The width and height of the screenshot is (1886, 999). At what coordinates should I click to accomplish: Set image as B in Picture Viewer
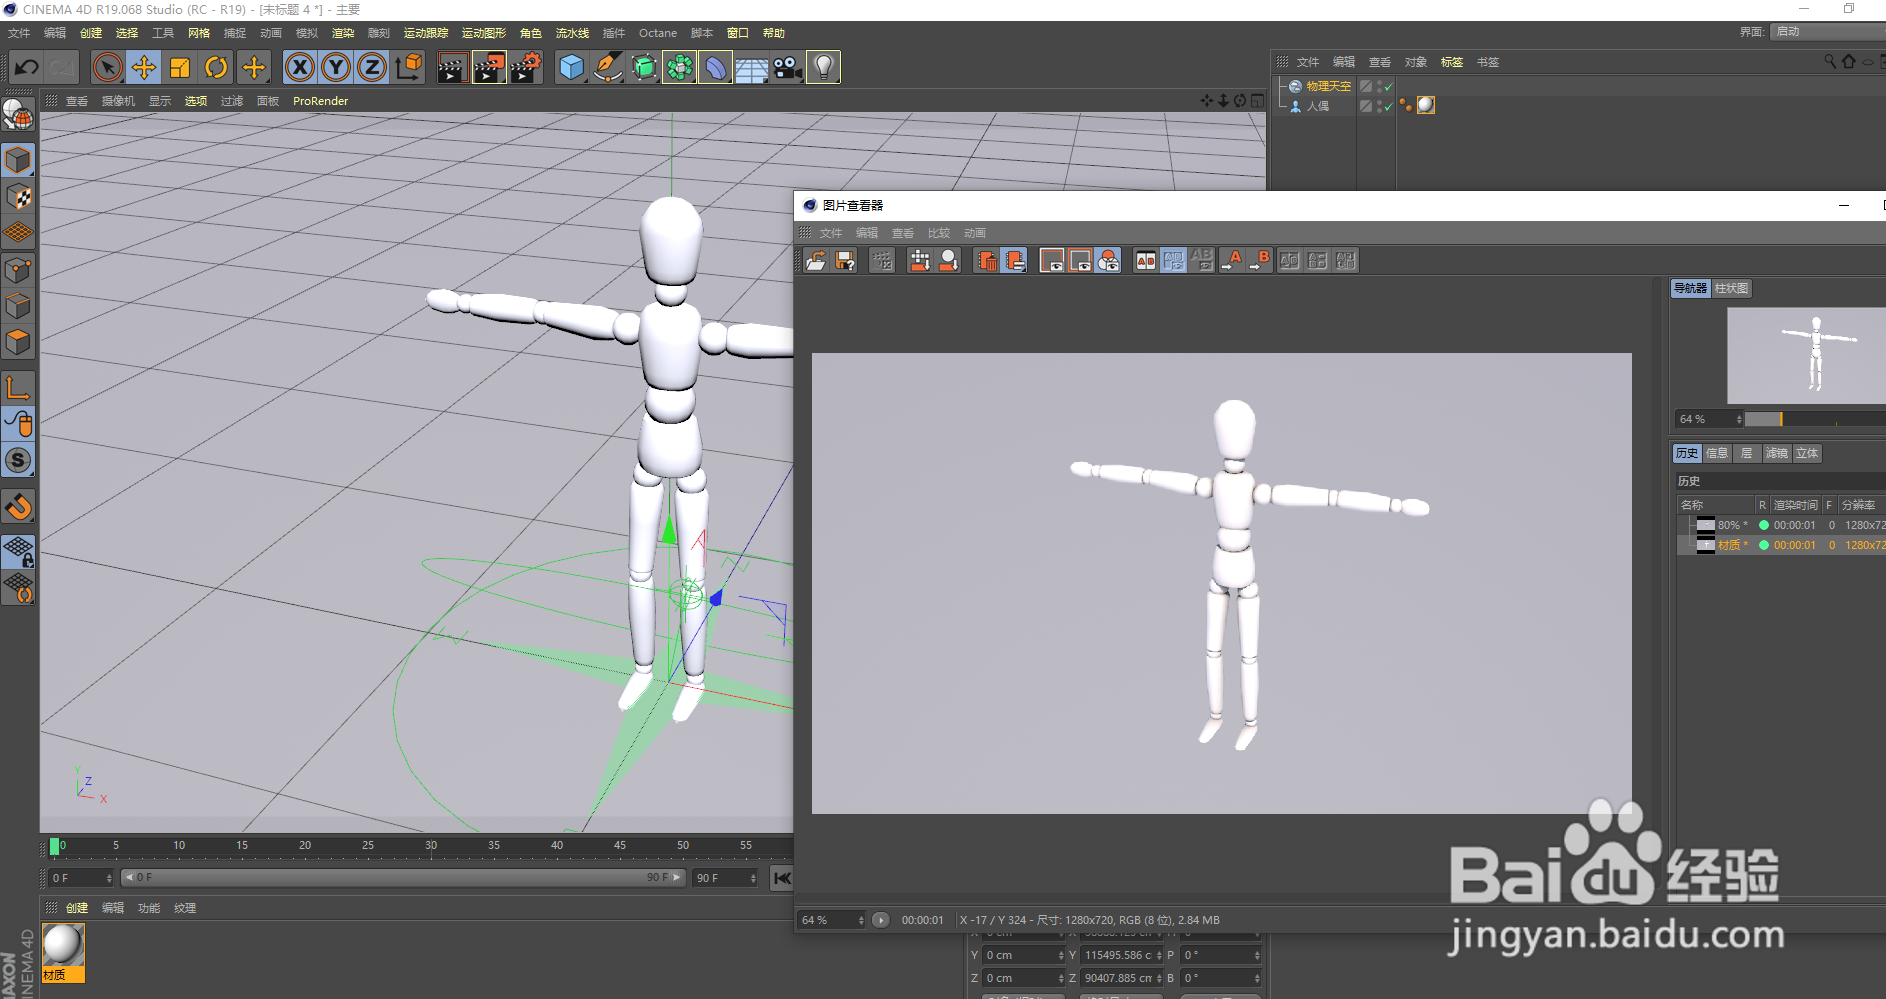tap(1260, 261)
